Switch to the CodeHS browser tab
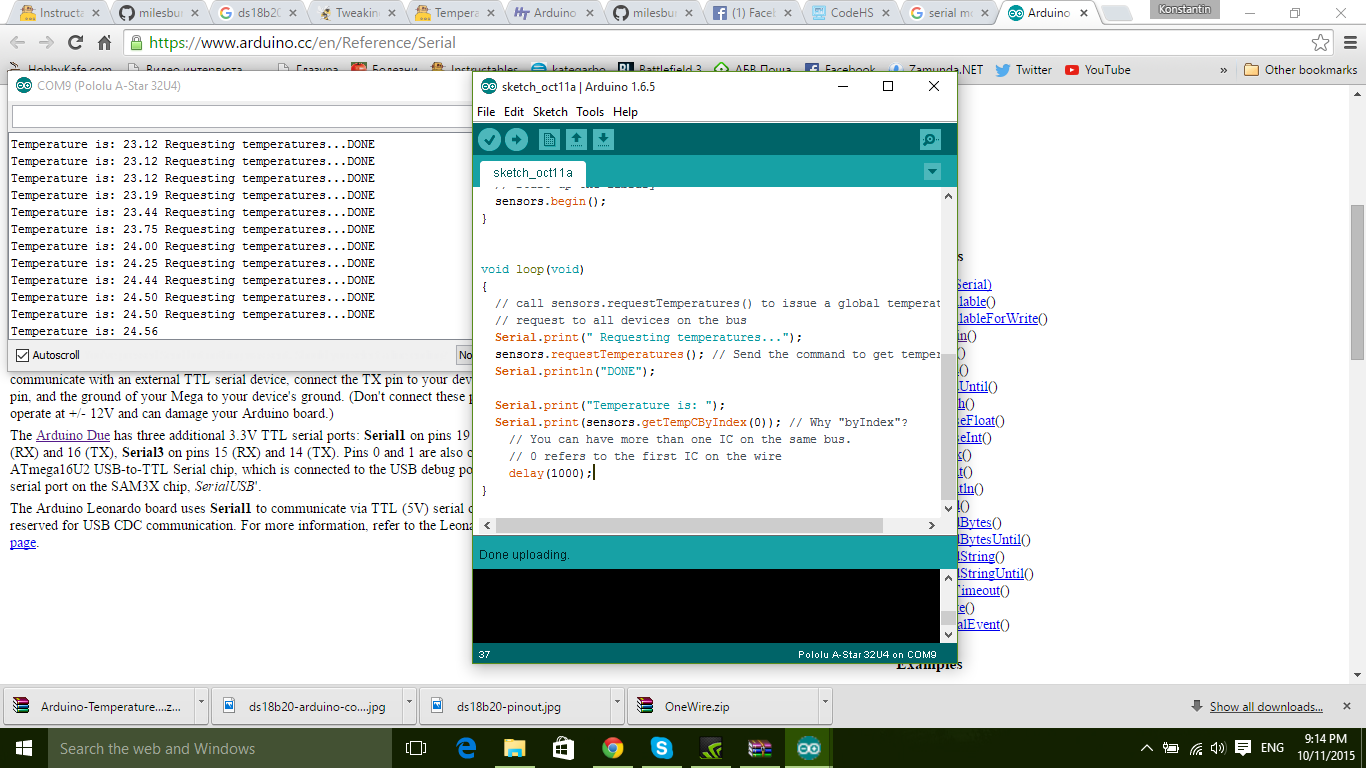The image size is (1366, 768). click(x=851, y=13)
